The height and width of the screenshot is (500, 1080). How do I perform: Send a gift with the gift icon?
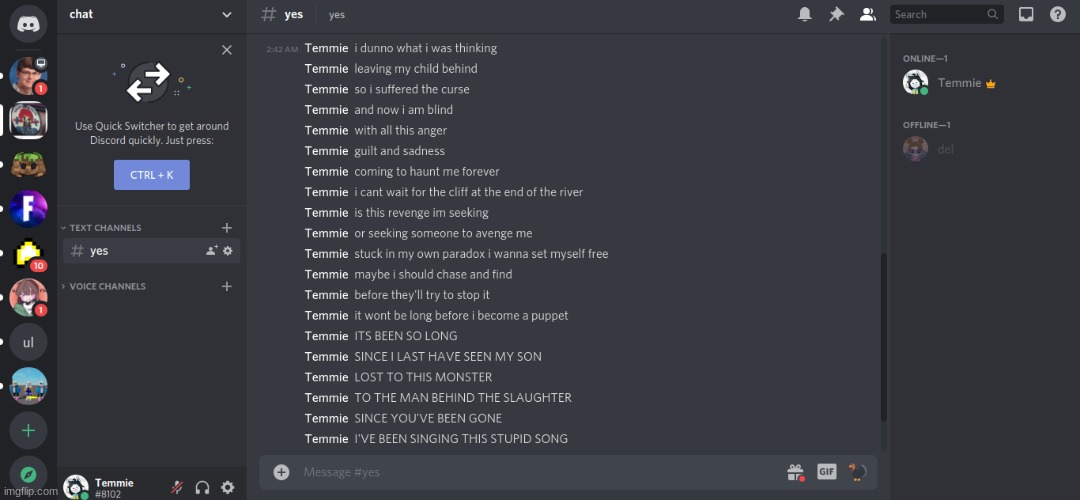(x=796, y=472)
